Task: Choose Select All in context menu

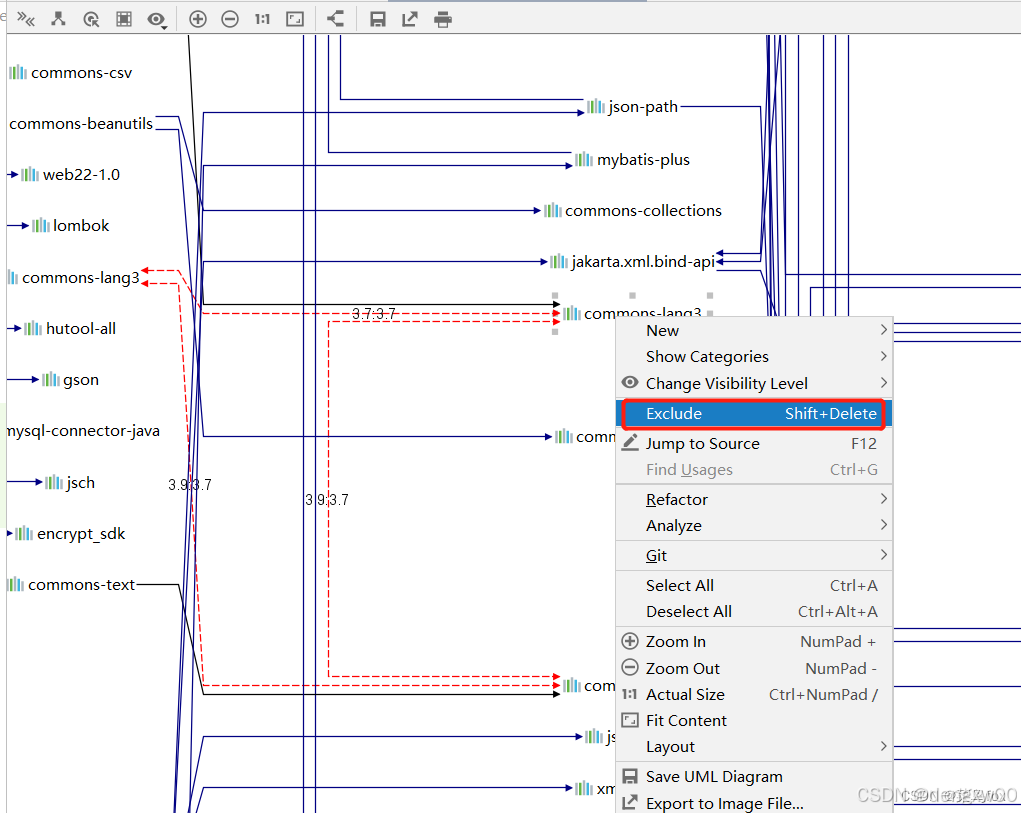Action: click(x=754, y=586)
